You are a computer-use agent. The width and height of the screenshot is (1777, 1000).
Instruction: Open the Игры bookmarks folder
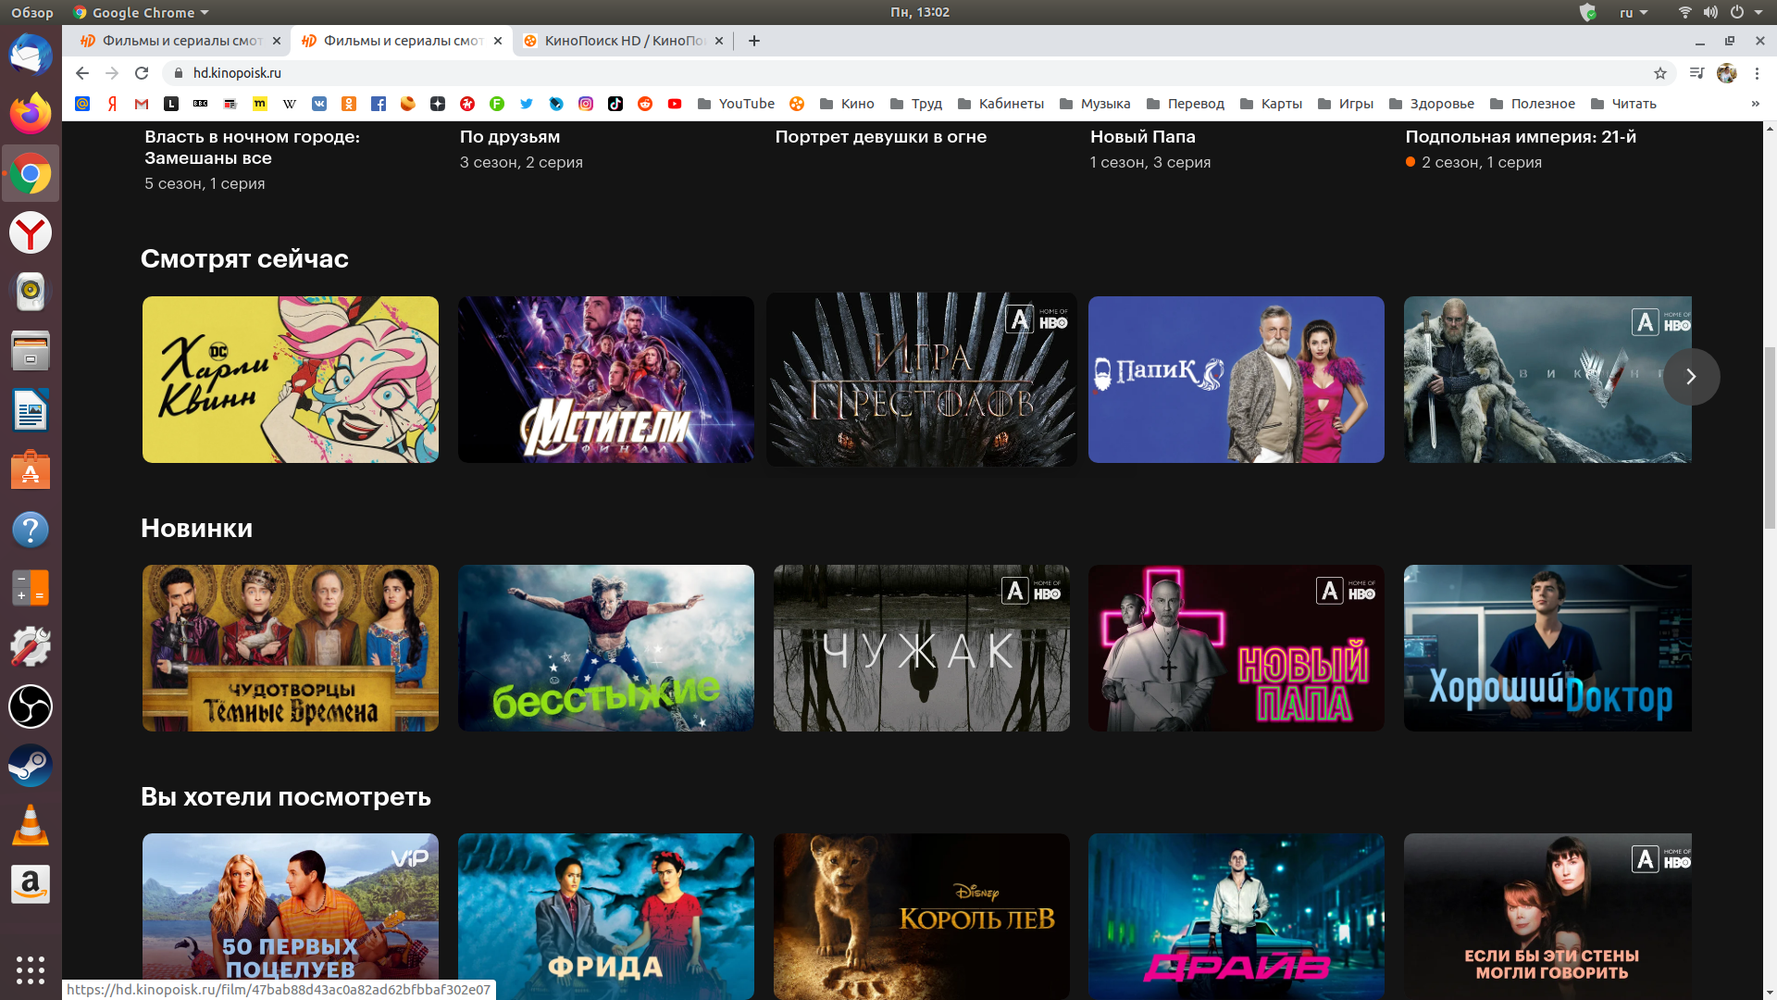coord(1346,104)
